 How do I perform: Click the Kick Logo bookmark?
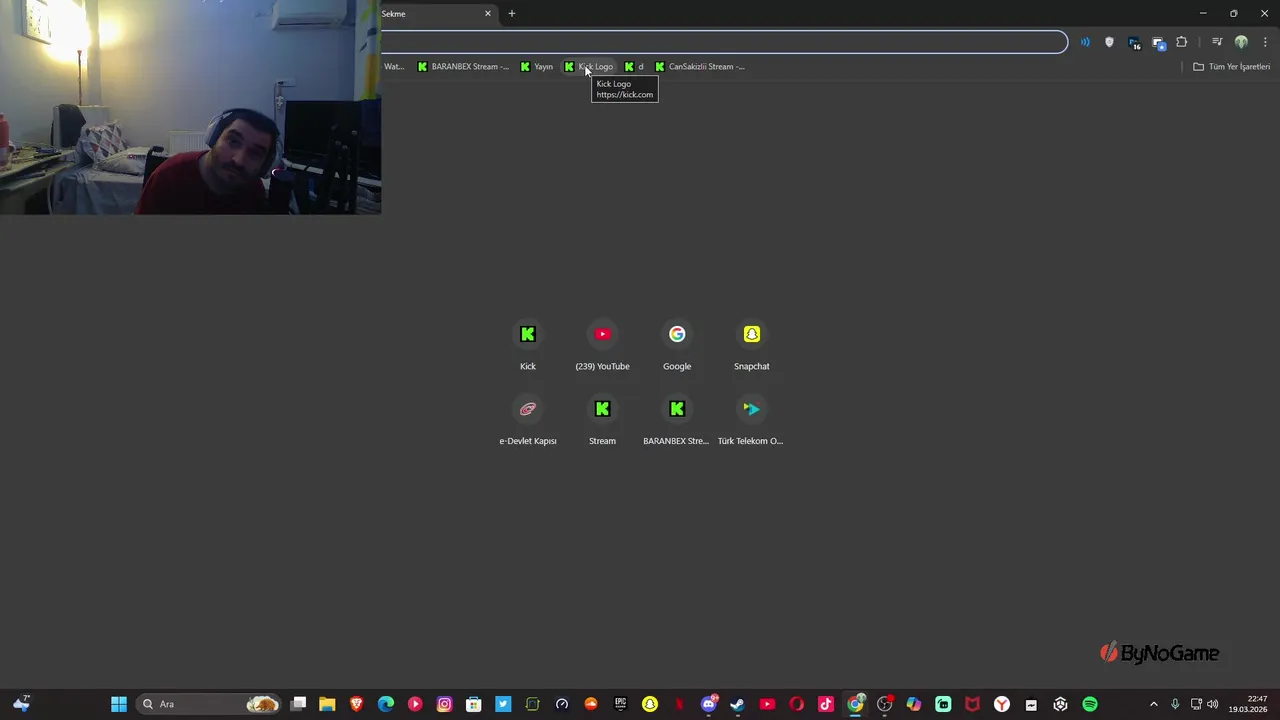click(589, 67)
